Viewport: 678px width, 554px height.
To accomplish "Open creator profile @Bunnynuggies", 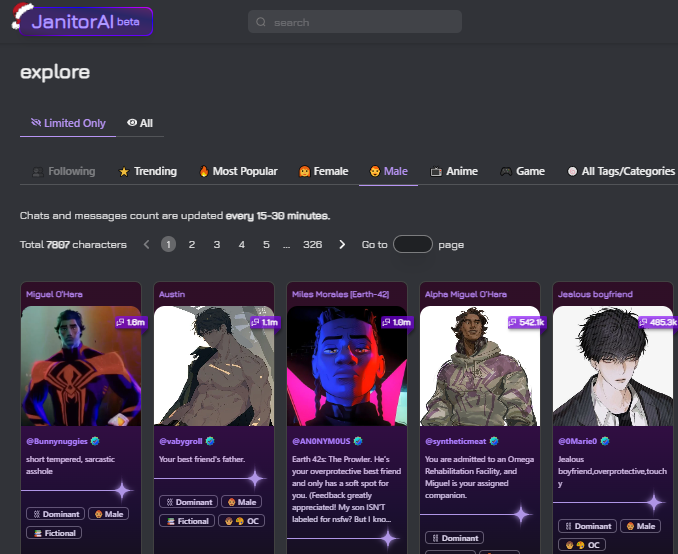I will pyautogui.click(x=57, y=441).
